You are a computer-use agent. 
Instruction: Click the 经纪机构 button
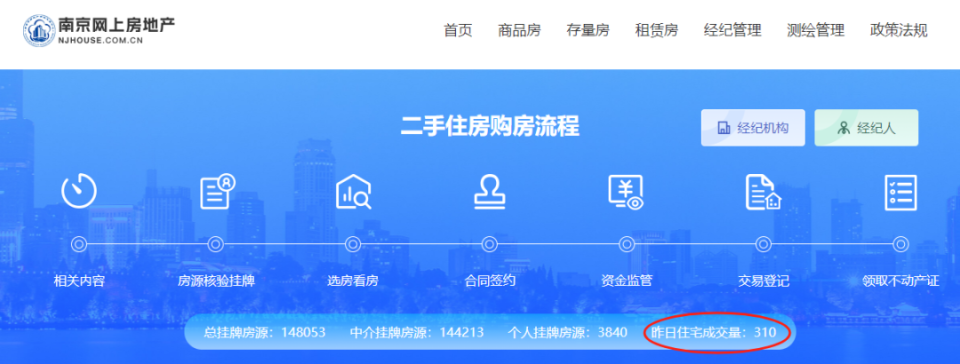752,128
